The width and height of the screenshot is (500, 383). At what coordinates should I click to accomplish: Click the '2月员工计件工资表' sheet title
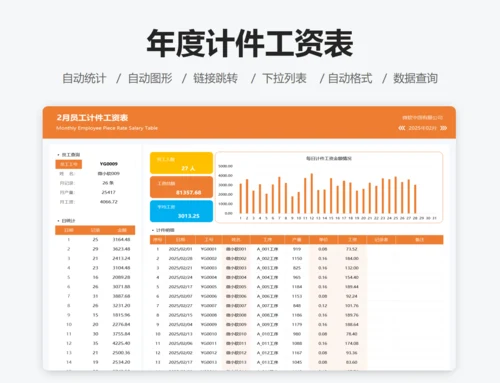(92, 118)
